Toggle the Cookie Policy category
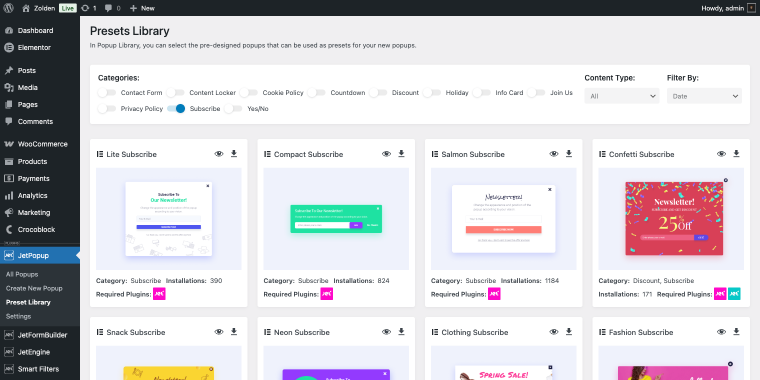 coord(249,93)
